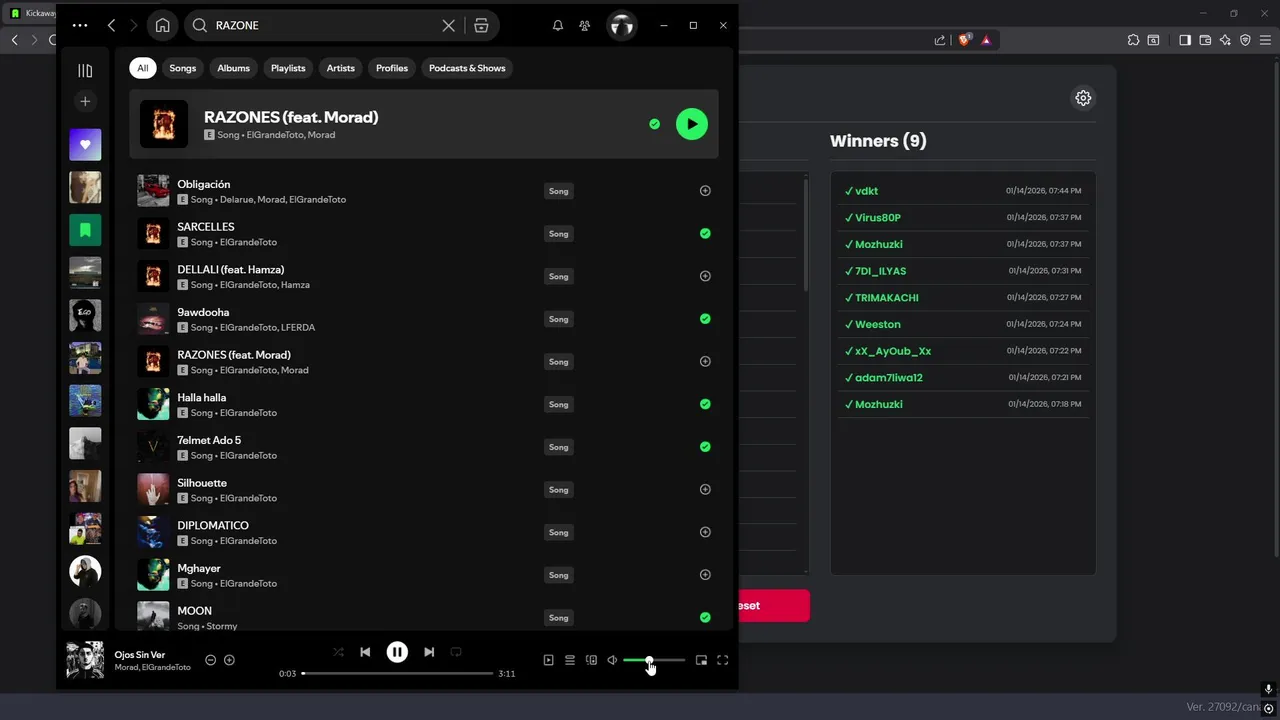Pause the current song
This screenshot has height=720, width=1280.
[397, 652]
